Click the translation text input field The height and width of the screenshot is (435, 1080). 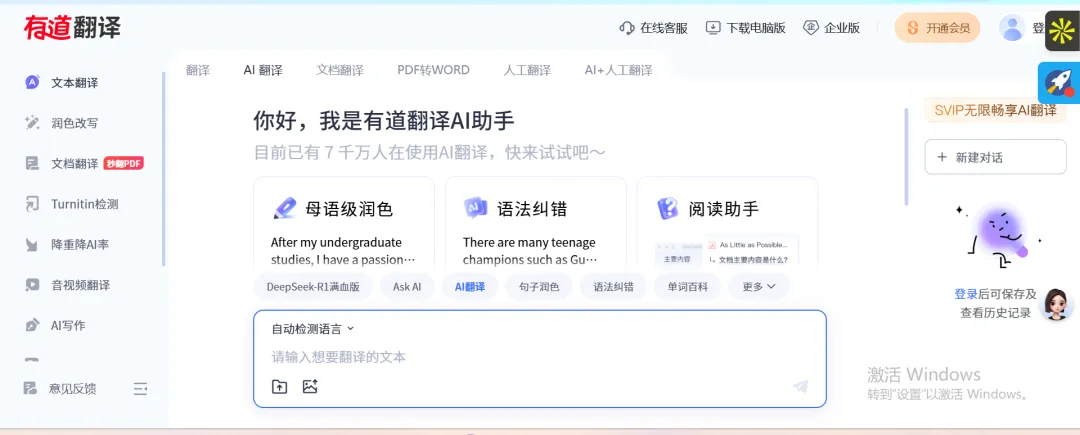coord(539,357)
